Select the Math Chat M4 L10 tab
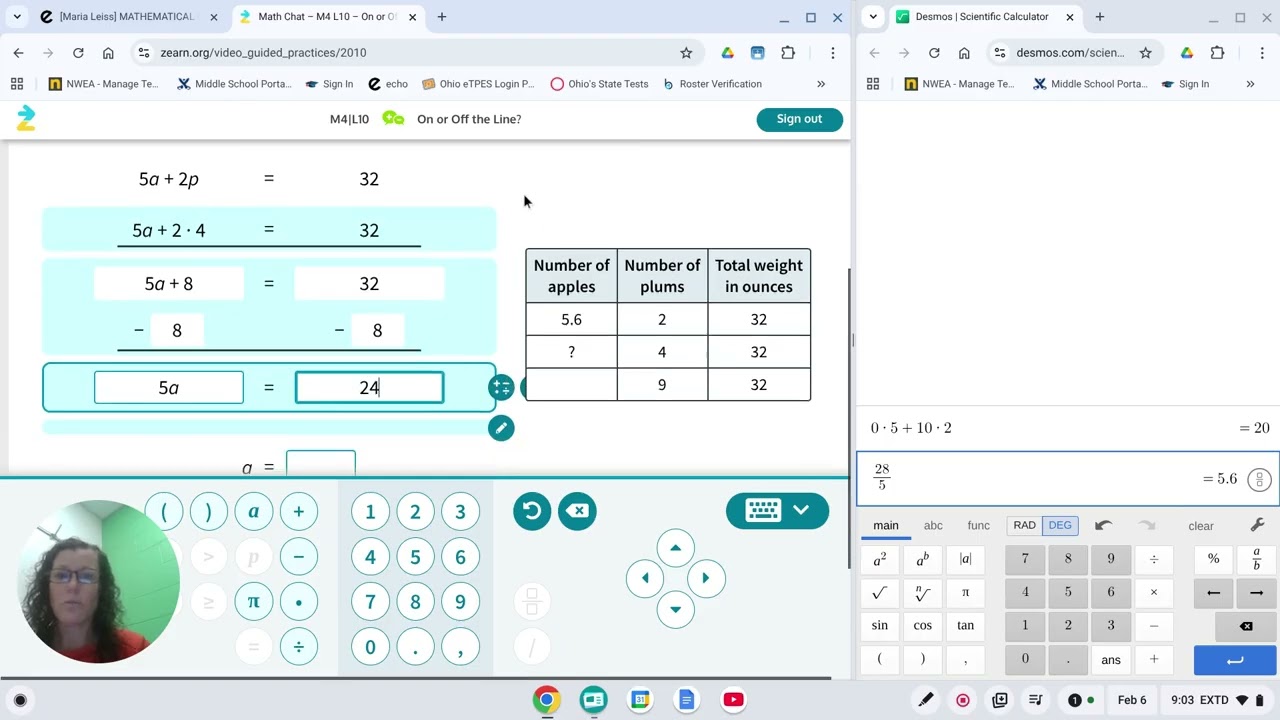 [329, 17]
